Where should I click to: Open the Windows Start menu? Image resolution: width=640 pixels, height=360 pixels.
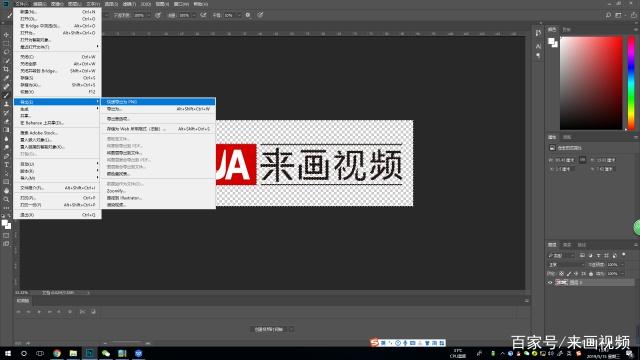[x=8, y=353]
